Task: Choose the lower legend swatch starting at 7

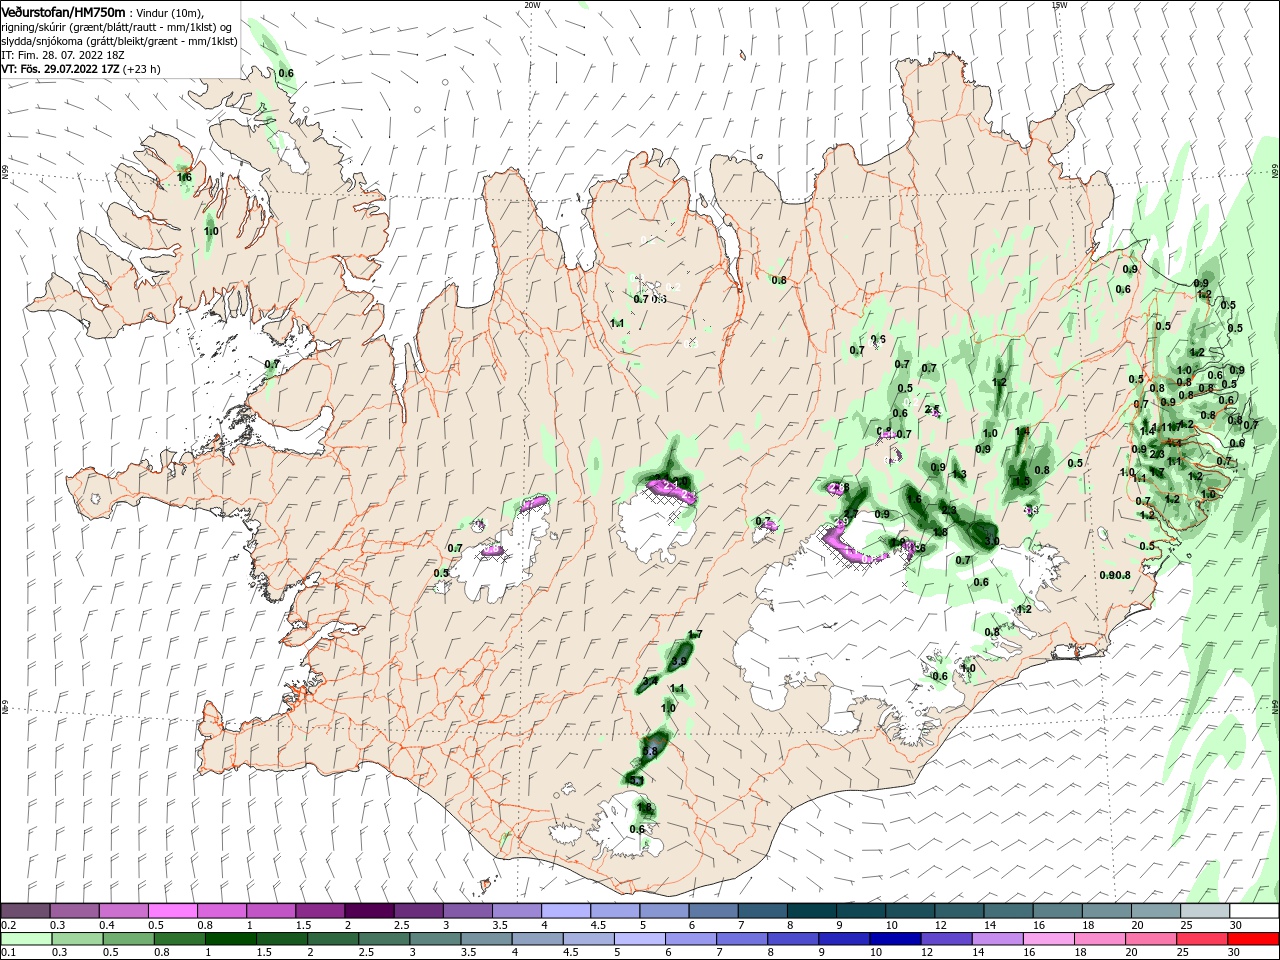Action: [x=741, y=939]
